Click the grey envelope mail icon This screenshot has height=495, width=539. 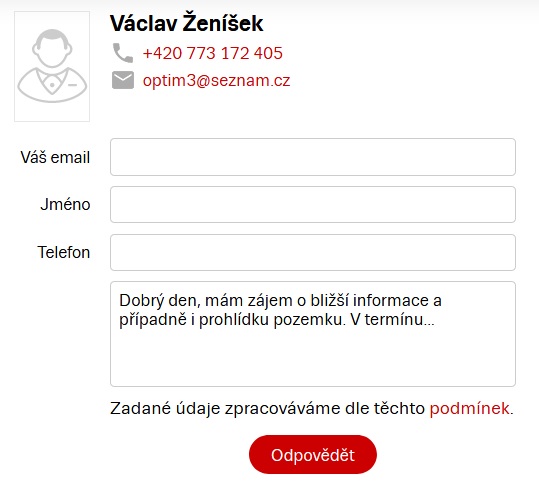[123, 80]
